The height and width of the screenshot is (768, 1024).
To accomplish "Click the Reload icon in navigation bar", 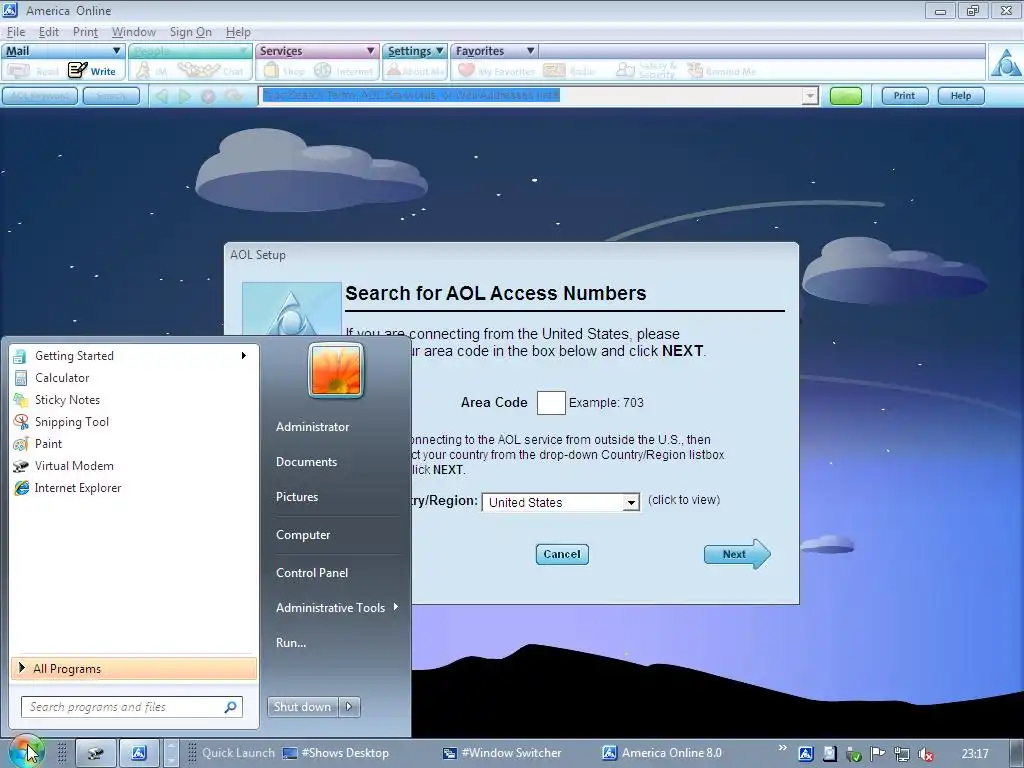I will coord(233,96).
